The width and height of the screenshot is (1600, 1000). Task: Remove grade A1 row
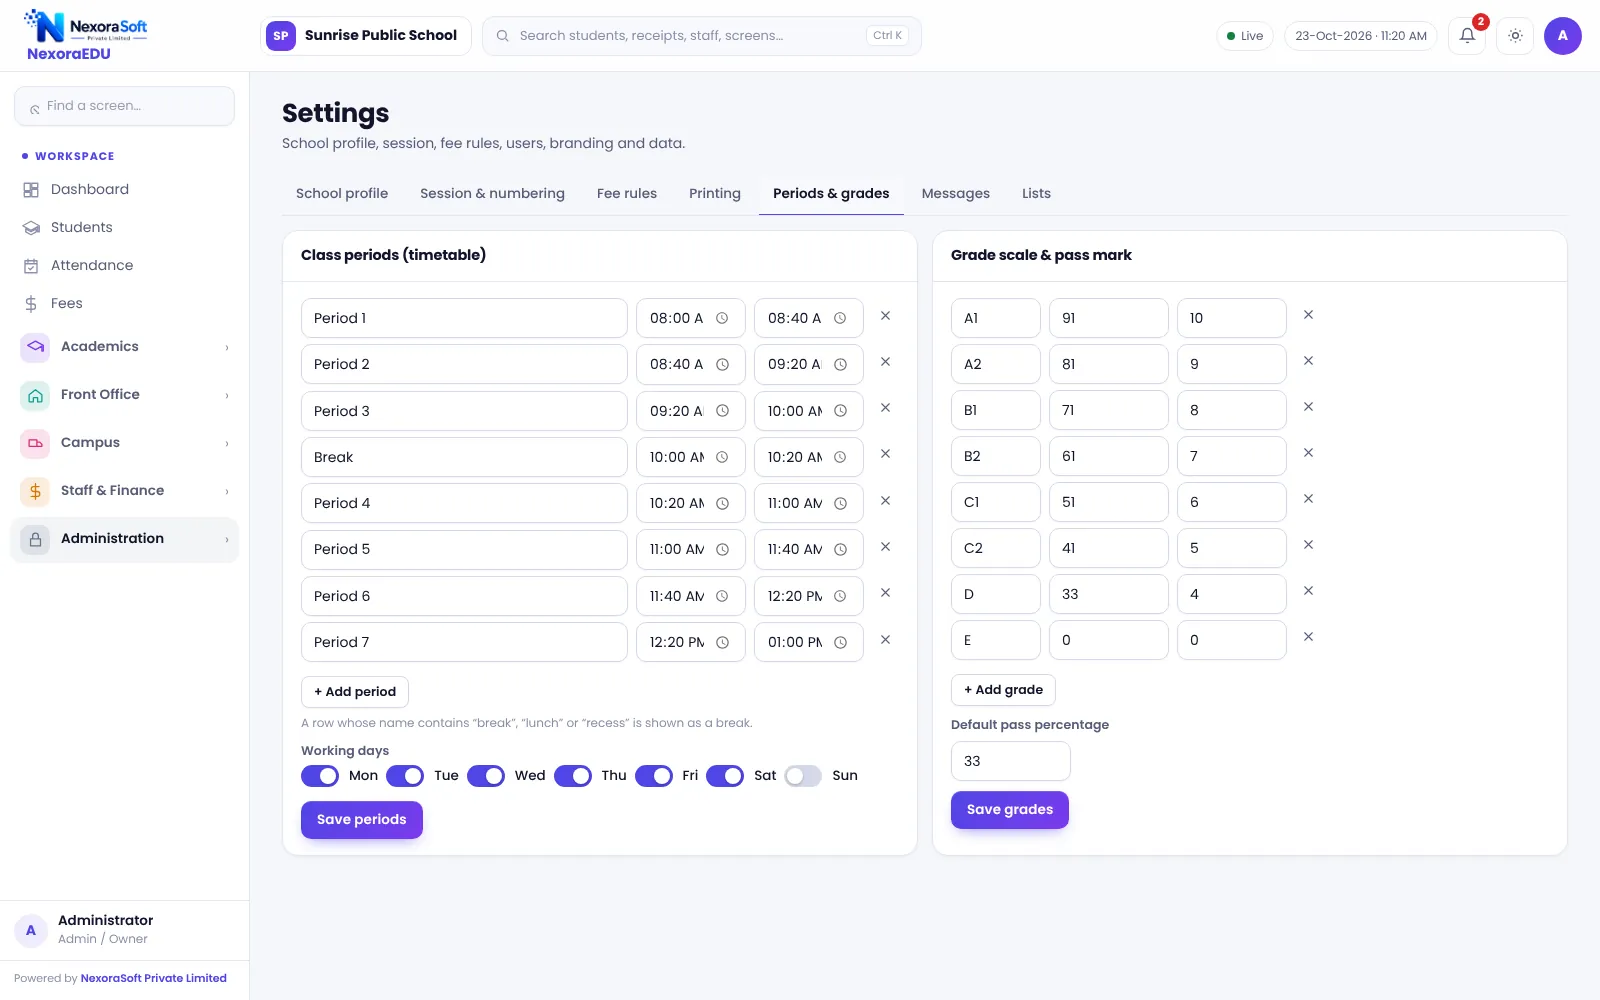[1308, 315]
